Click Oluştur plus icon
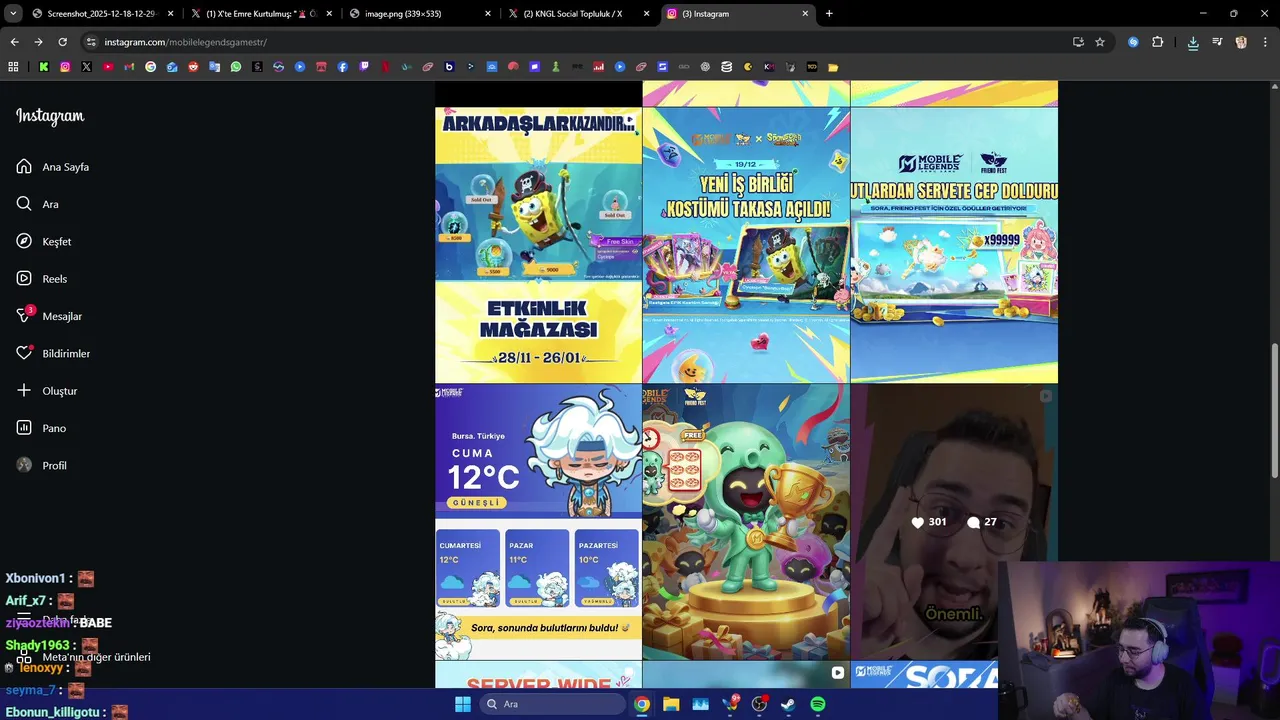The width and height of the screenshot is (1280, 720). [x=24, y=390]
